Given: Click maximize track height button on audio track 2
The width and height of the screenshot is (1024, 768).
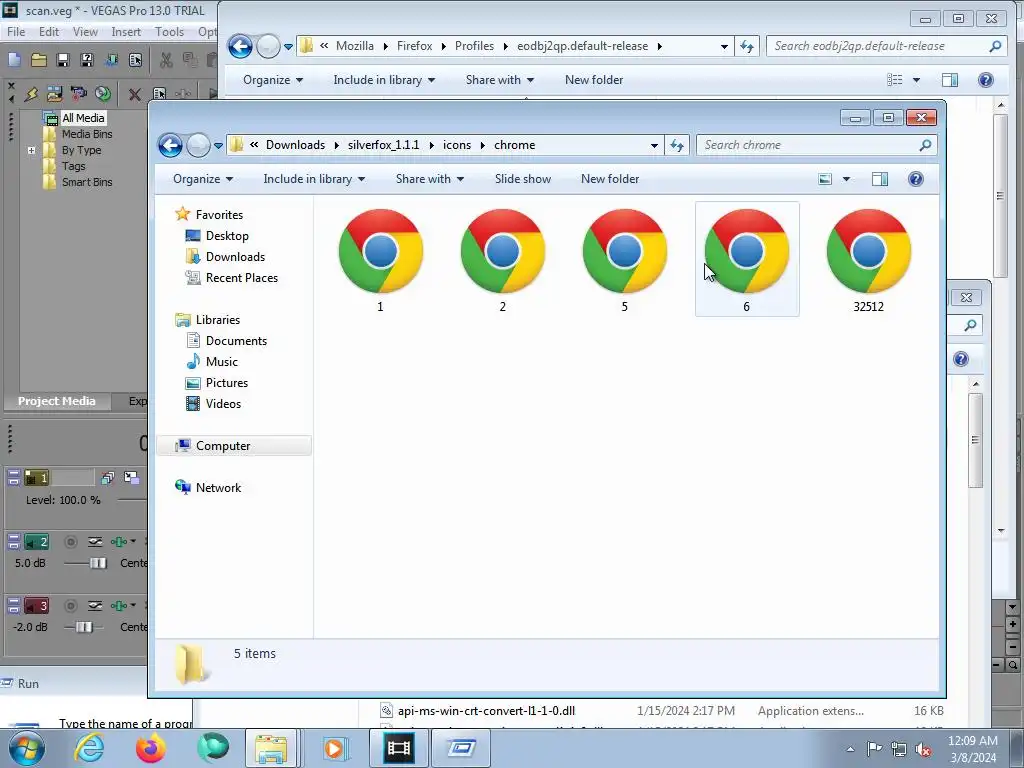Looking at the screenshot, I should click(x=13, y=545).
